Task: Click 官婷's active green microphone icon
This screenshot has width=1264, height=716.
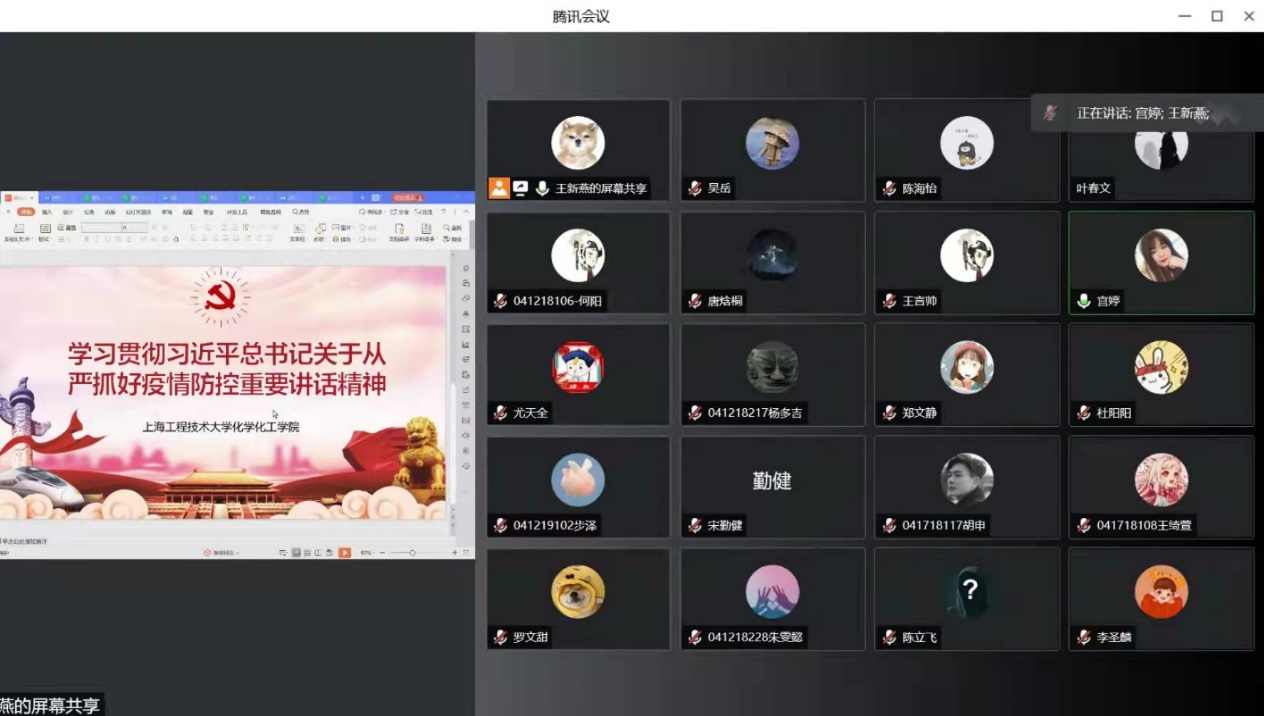Action: click(x=1083, y=300)
